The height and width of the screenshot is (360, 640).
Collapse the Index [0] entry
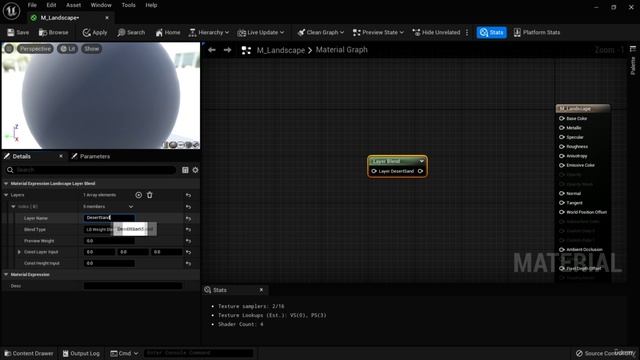click(13, 207)
